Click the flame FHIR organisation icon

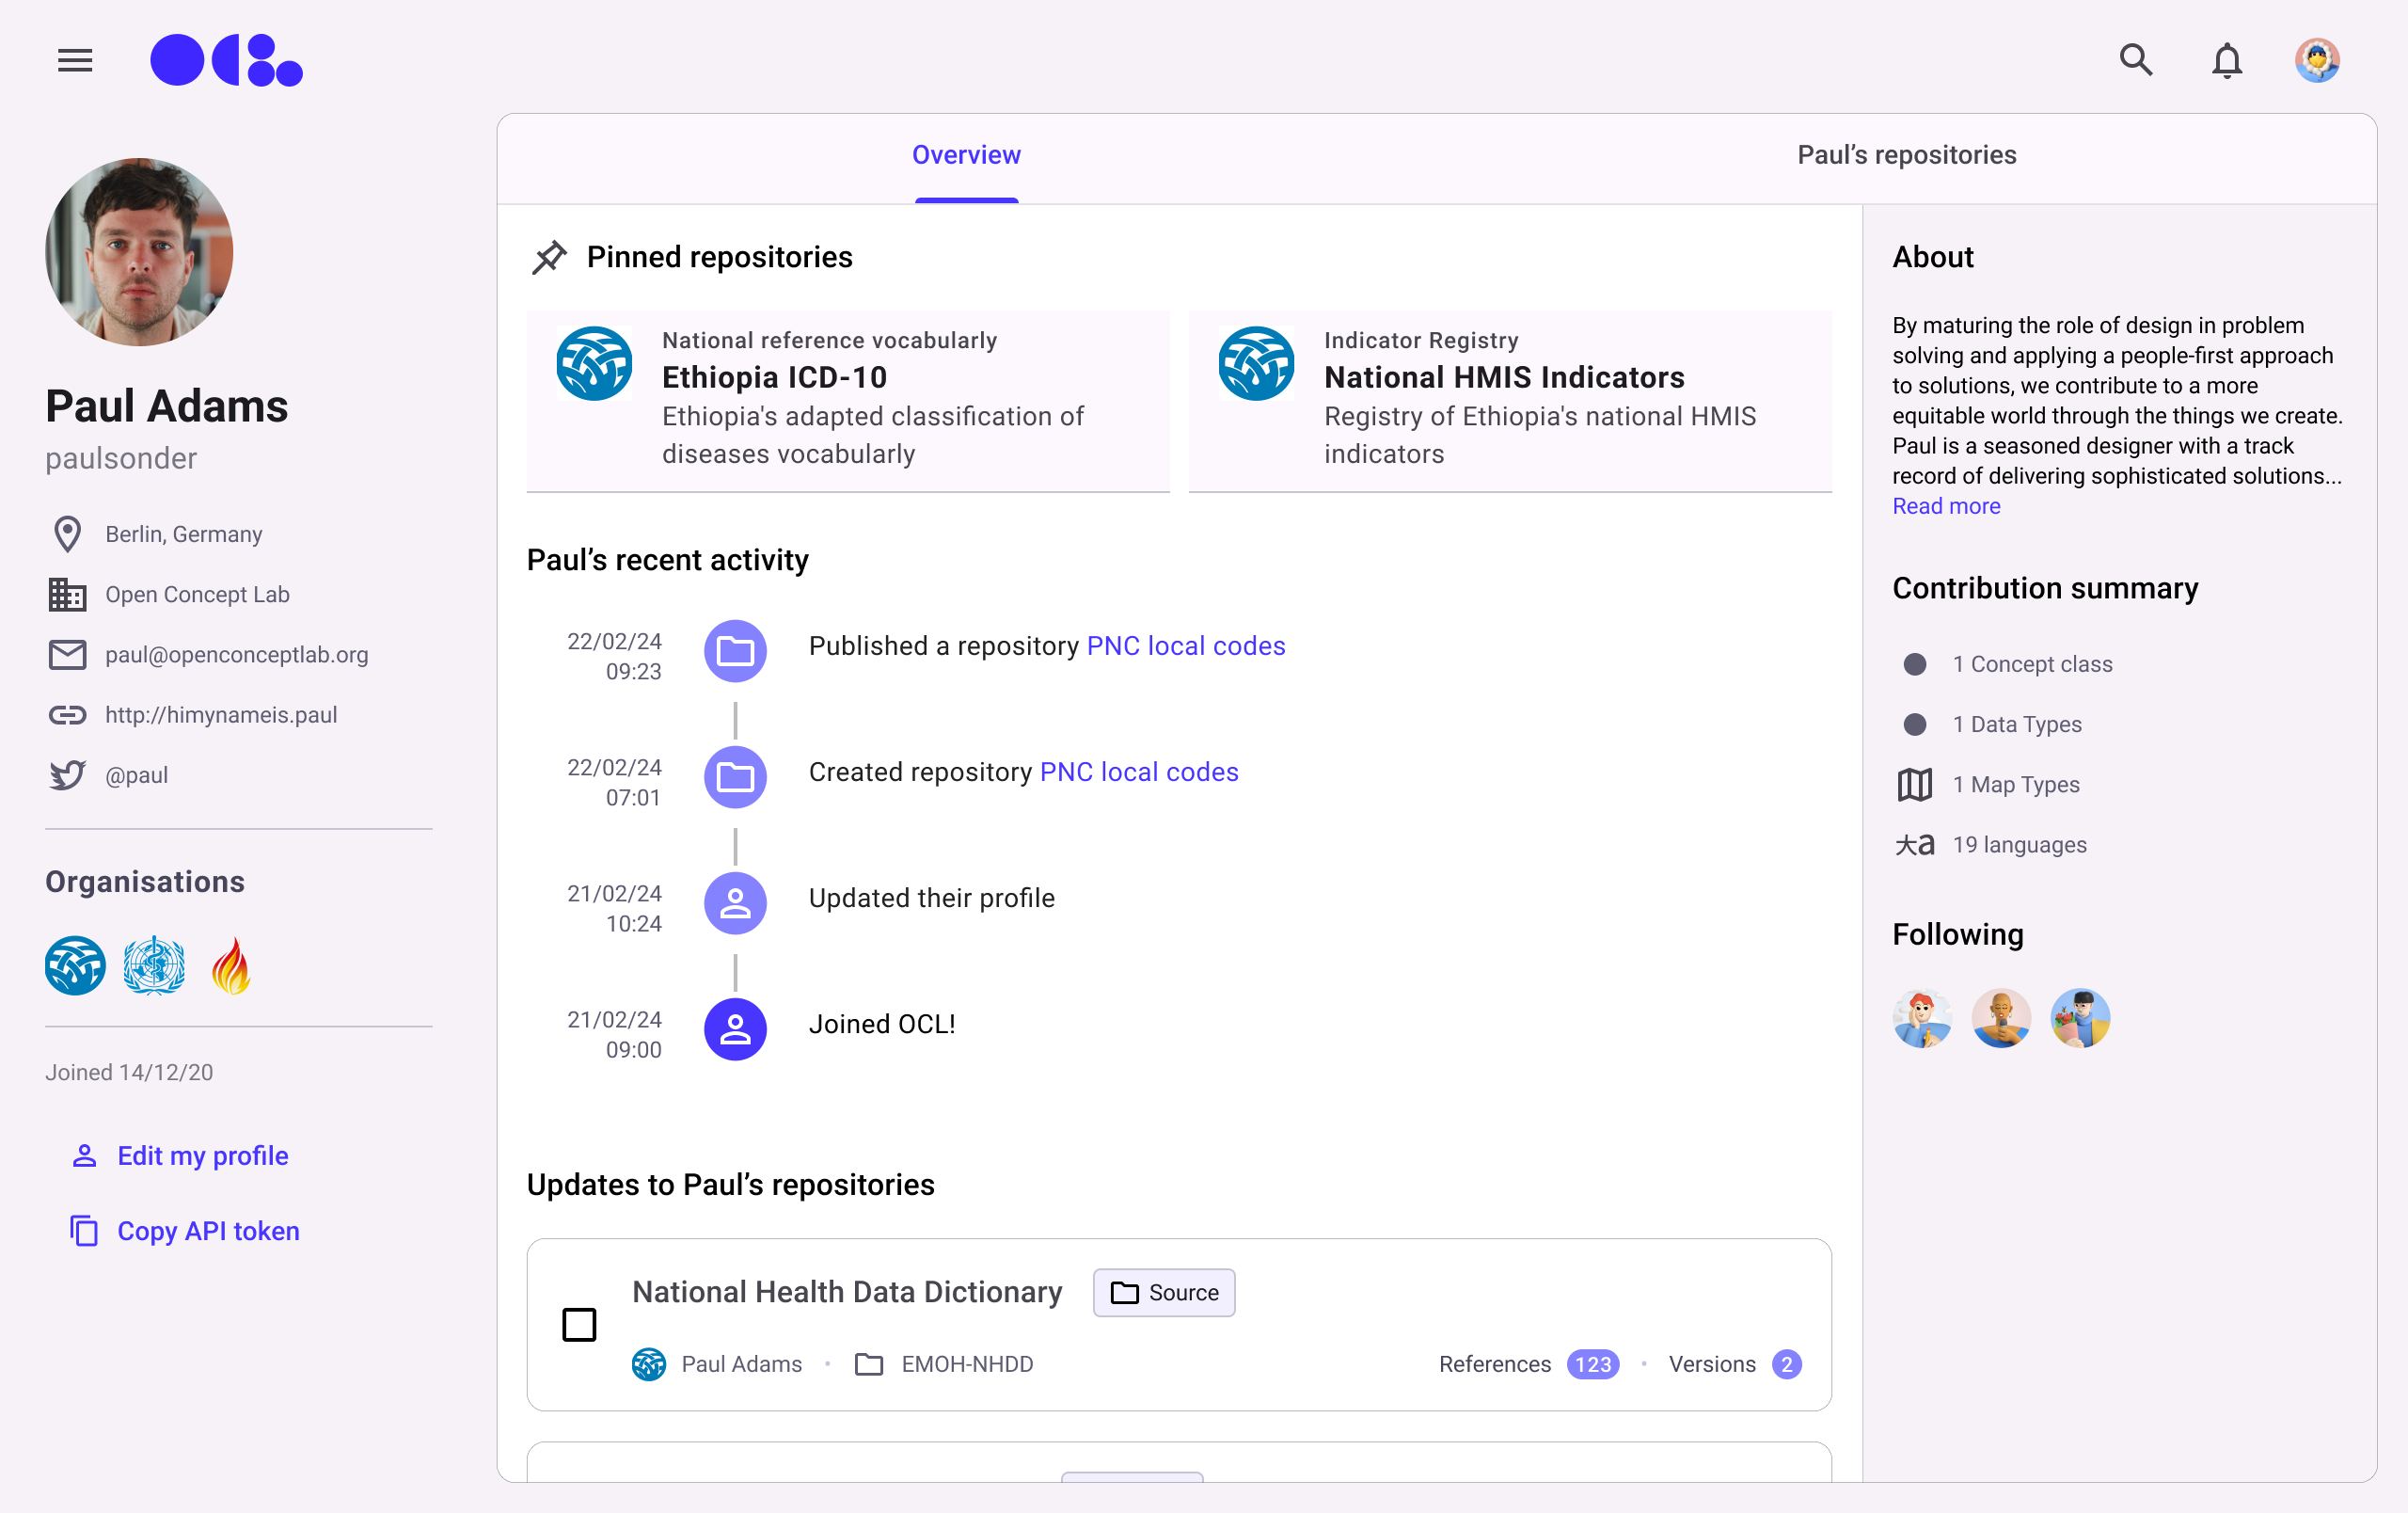pyautogui.click(x=231, y=966)
